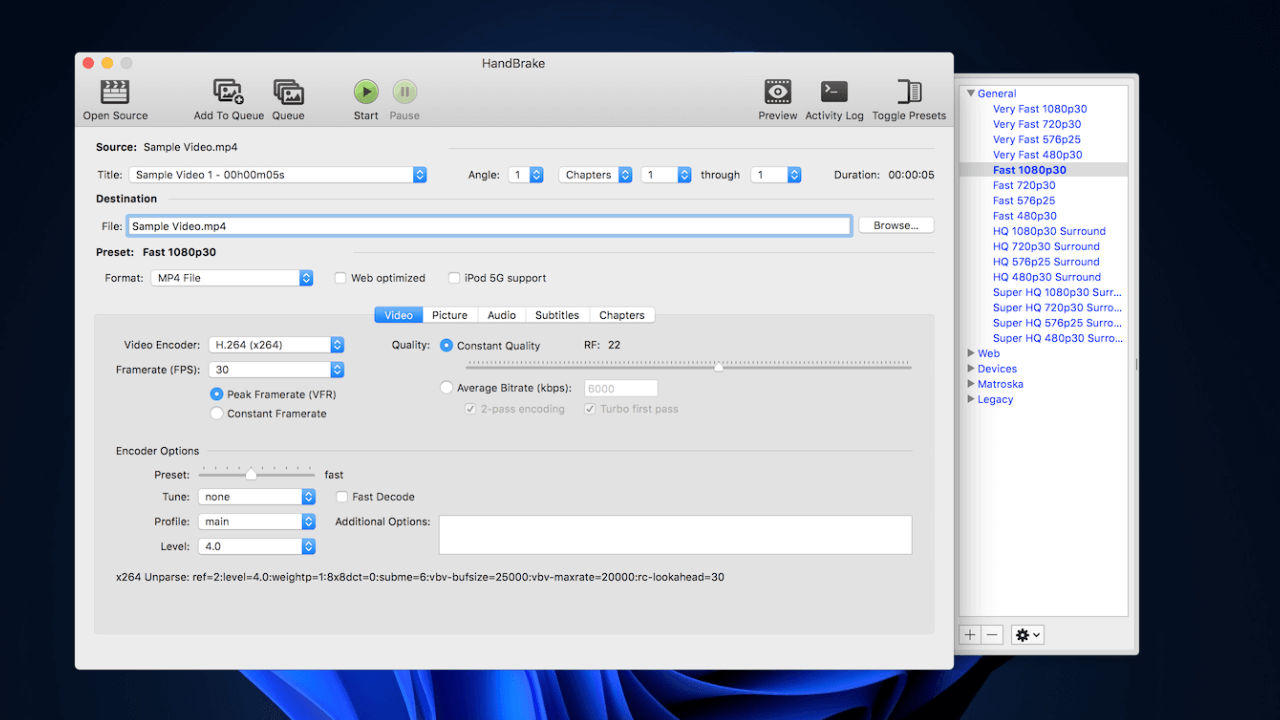Image resolution: width=1280 pixels, height=720 pixels.
Task: Select Constant Framerate option
Action: coord(216,413)
